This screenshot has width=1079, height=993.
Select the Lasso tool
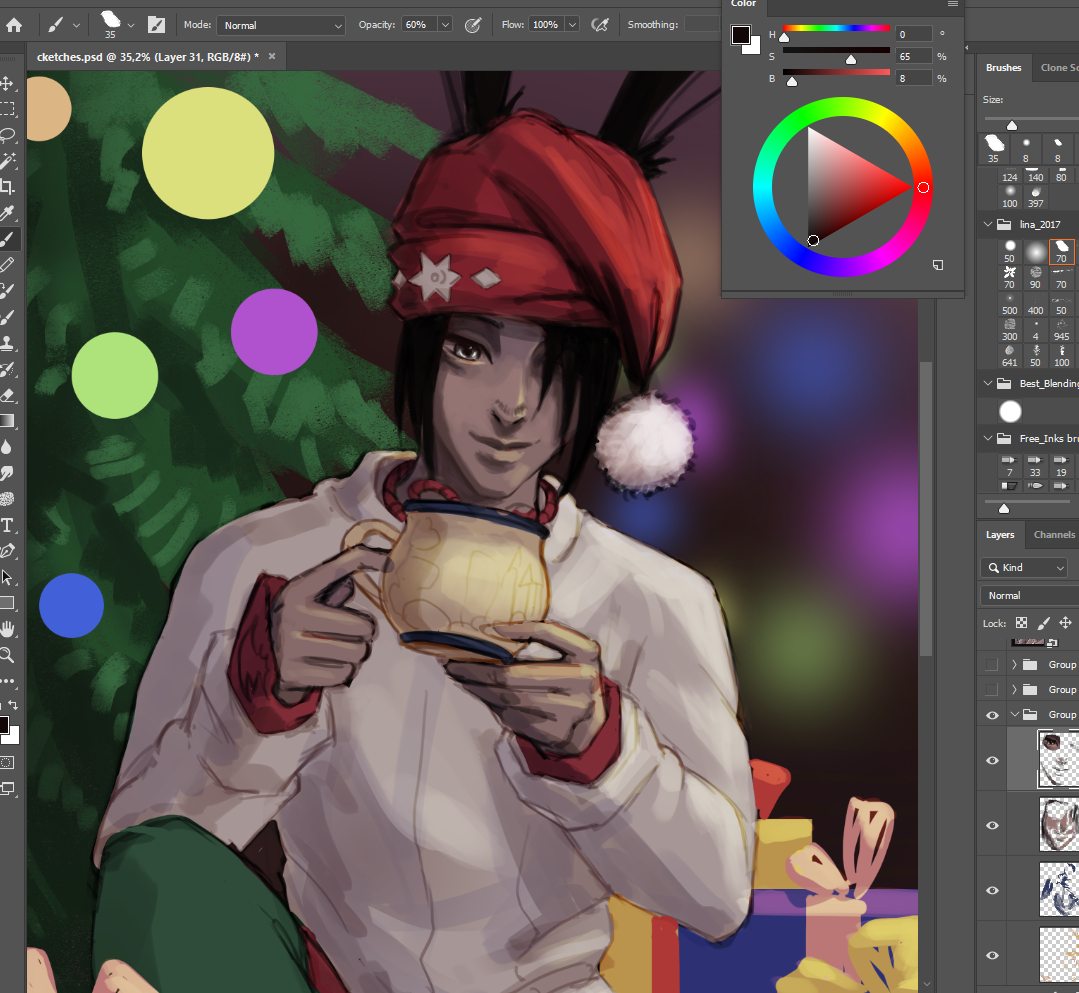click(7, 135)
